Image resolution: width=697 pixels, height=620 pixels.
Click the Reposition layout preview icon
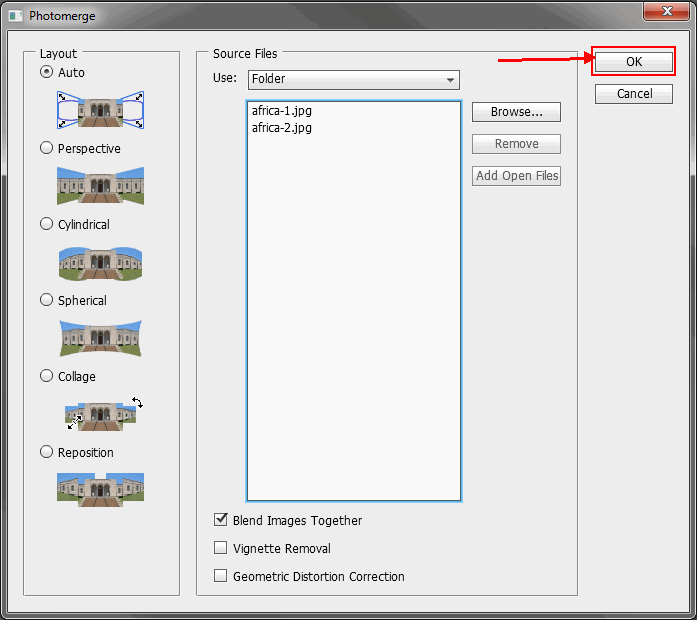(100, 489)
